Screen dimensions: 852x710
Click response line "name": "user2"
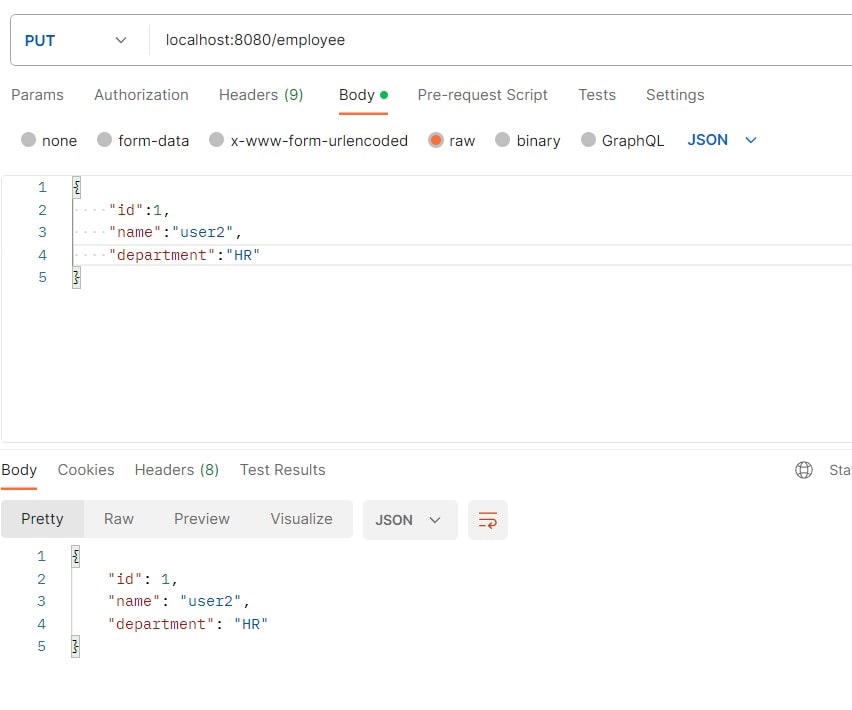click(178, 602)
